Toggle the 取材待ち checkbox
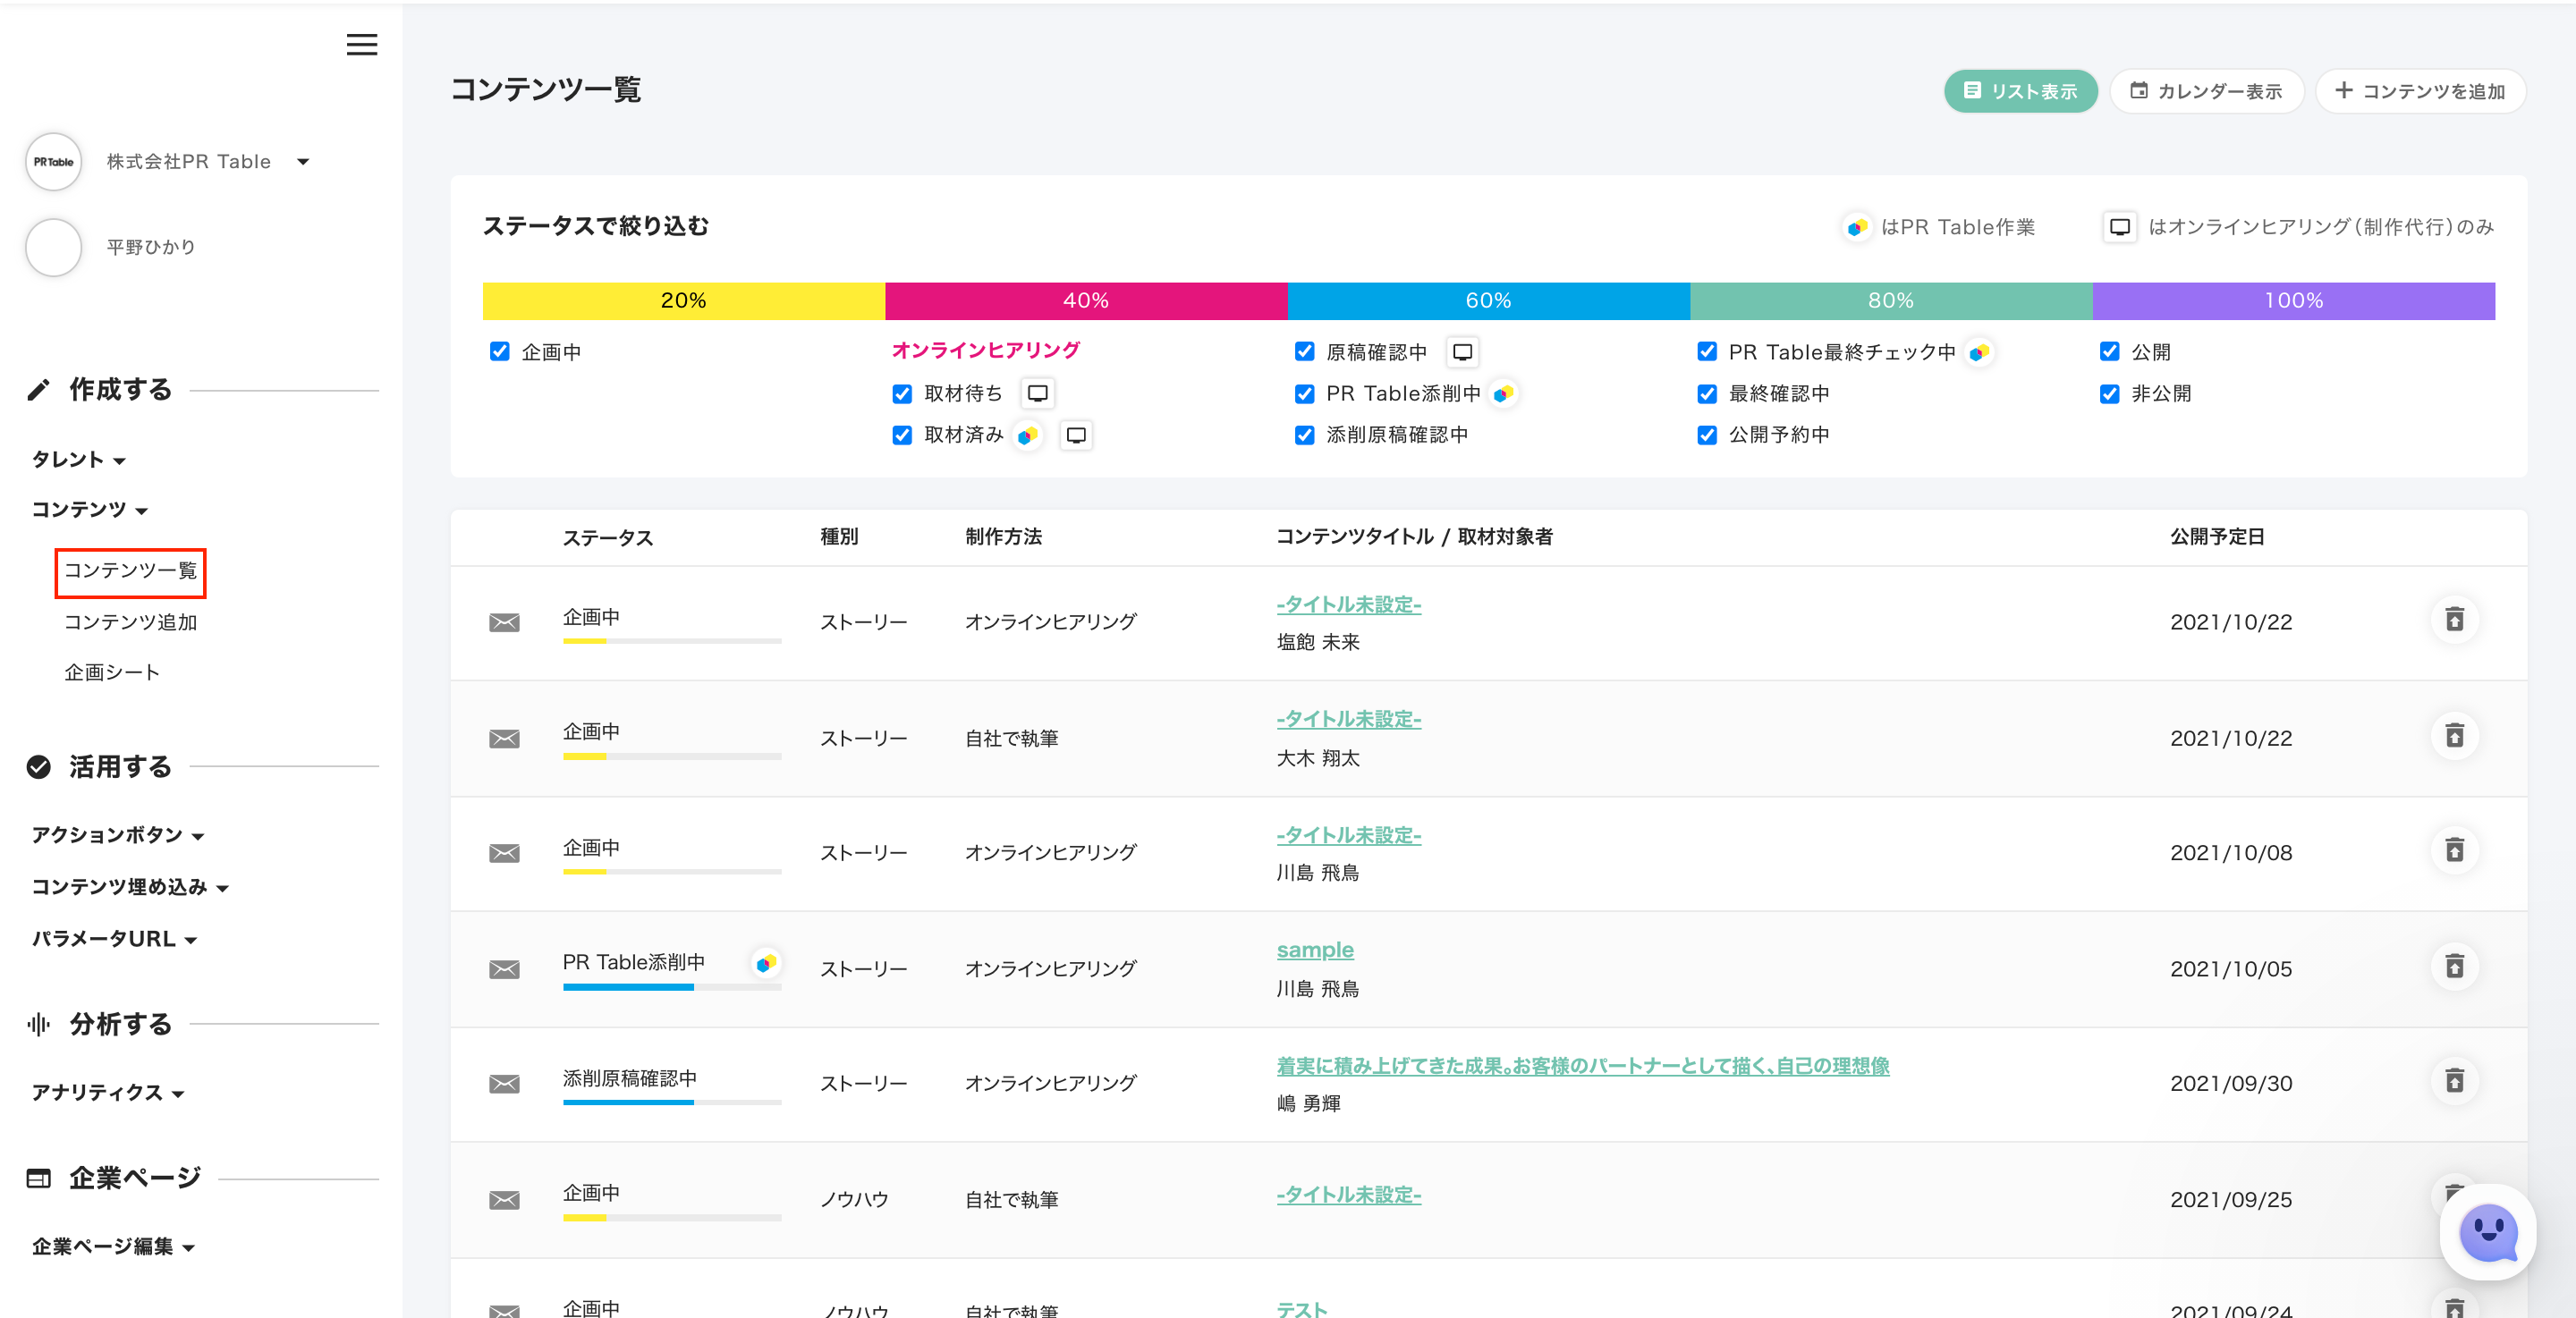Image resolution: width=2576 pixels, height=1318 pixels. click(902, 393)
